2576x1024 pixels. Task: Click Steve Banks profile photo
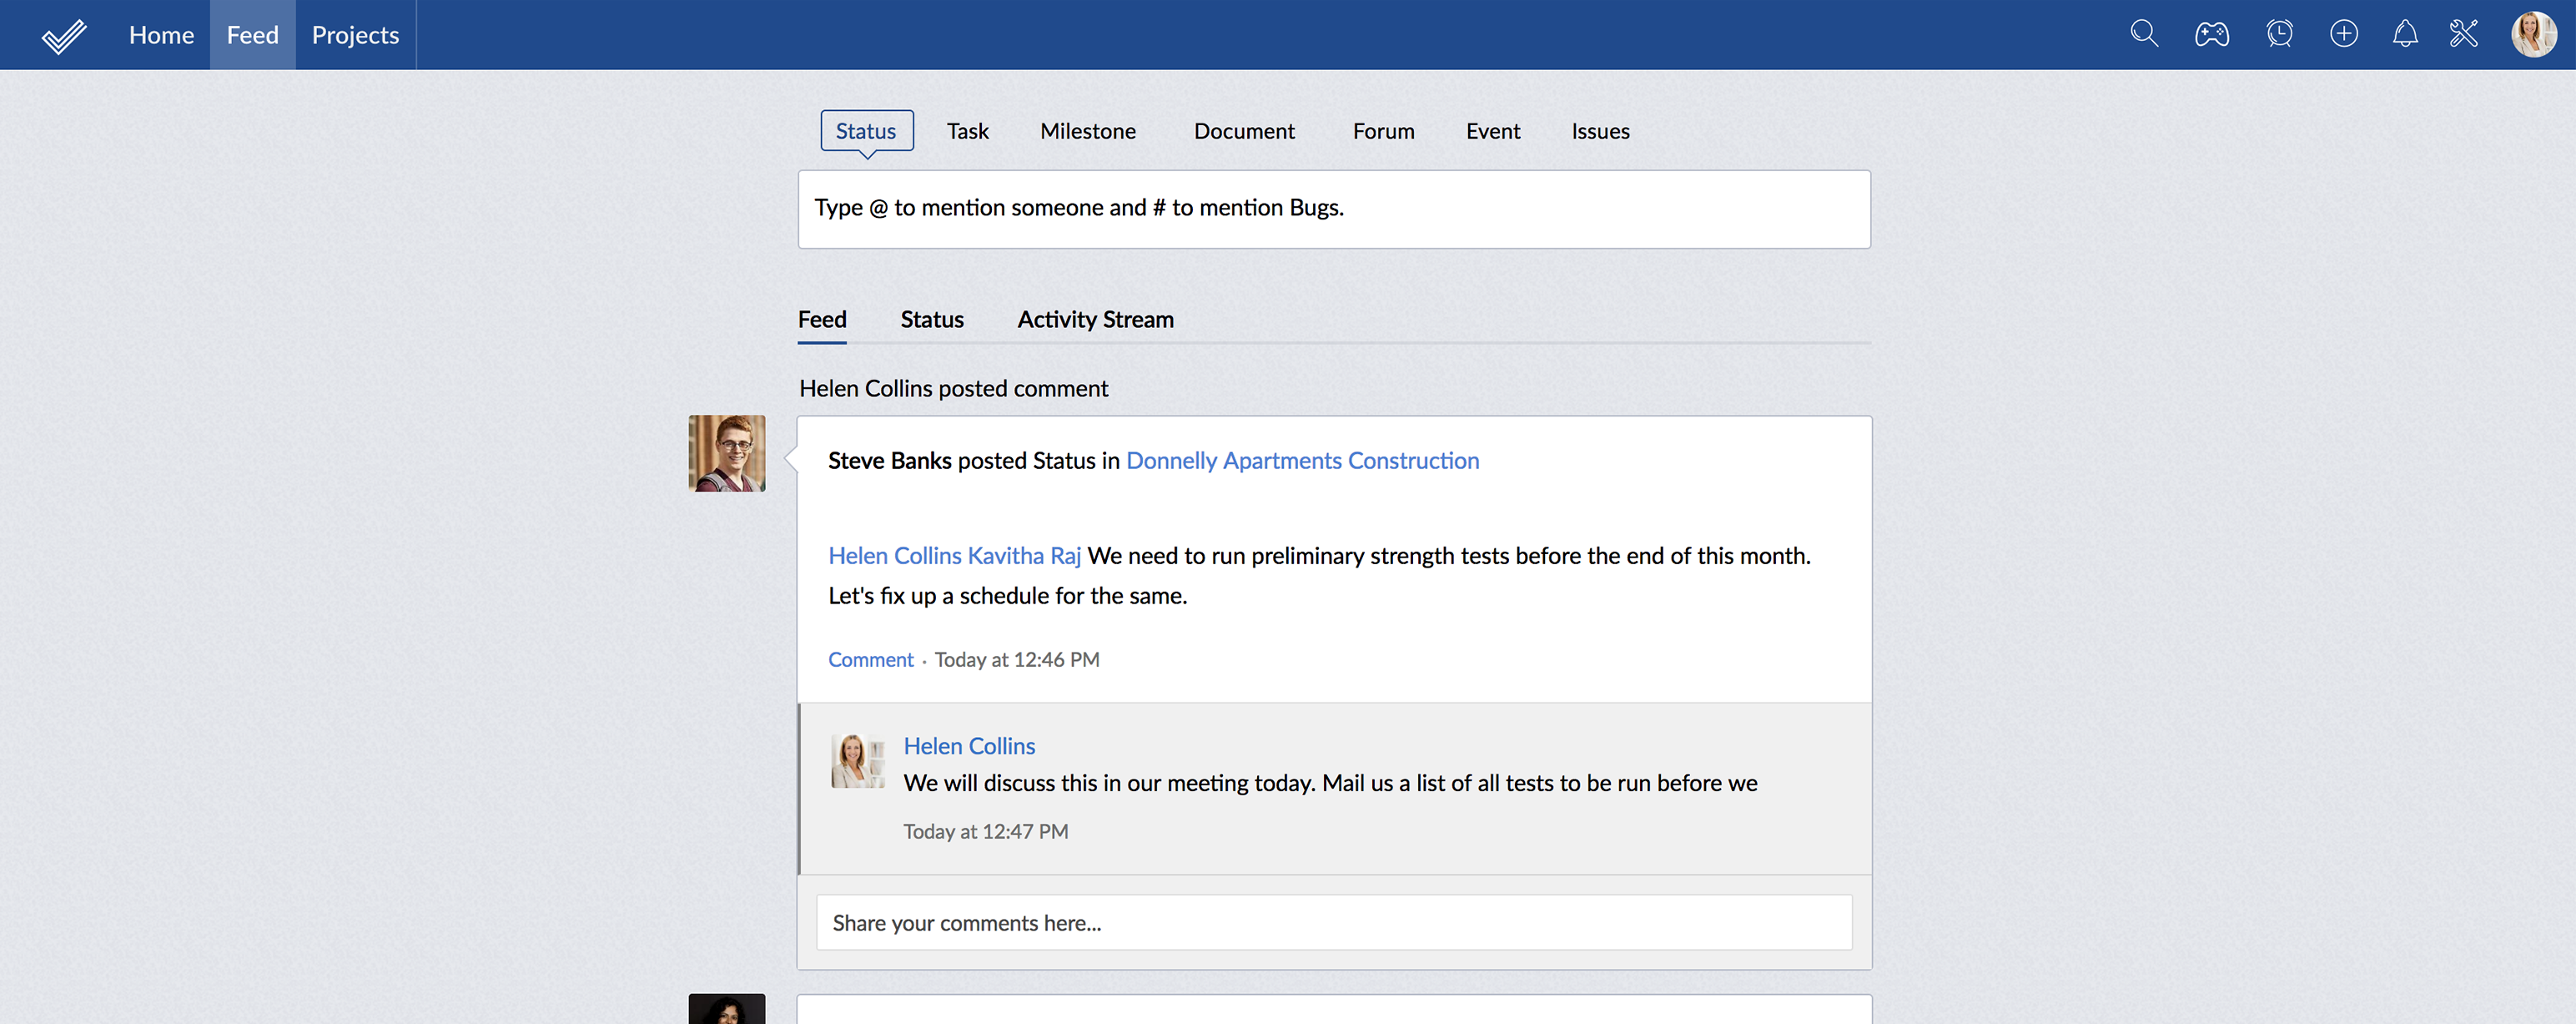click(727, 453)
